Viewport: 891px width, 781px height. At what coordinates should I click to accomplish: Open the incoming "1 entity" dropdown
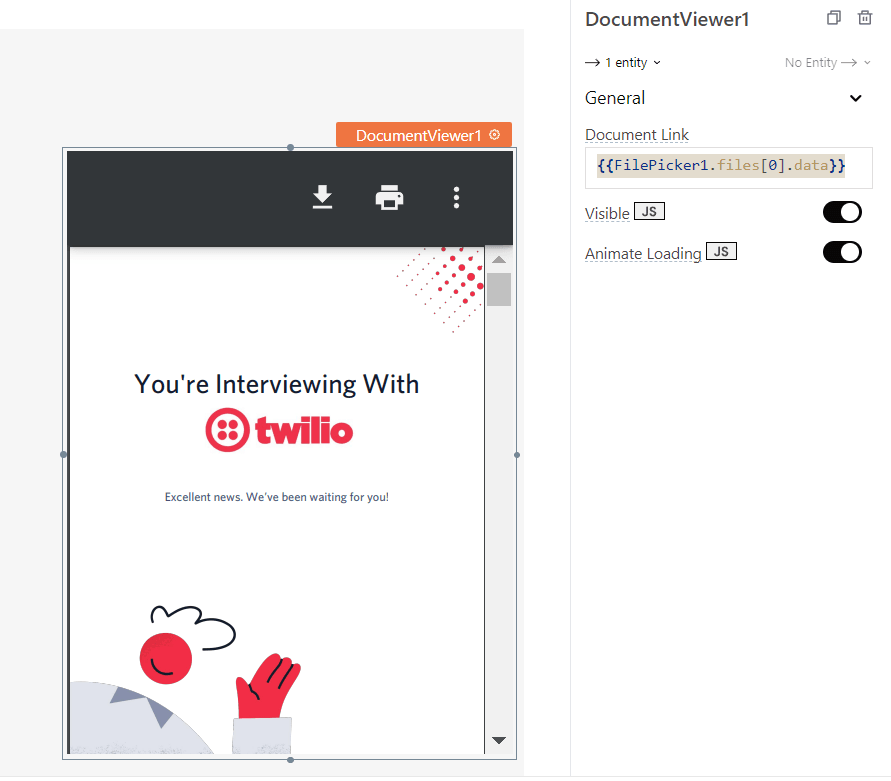pyautogui.click(x=623, y=63)
